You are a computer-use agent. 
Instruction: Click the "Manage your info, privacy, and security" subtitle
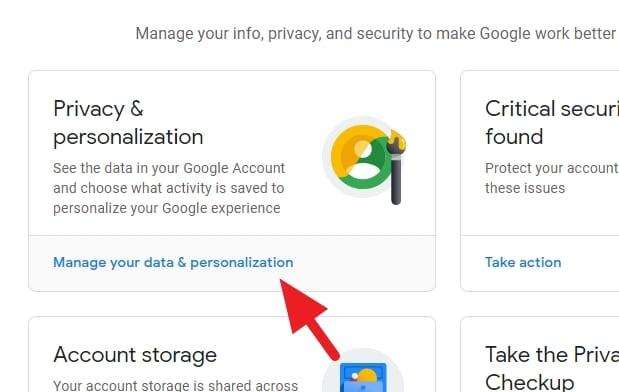tap(377, 34)
